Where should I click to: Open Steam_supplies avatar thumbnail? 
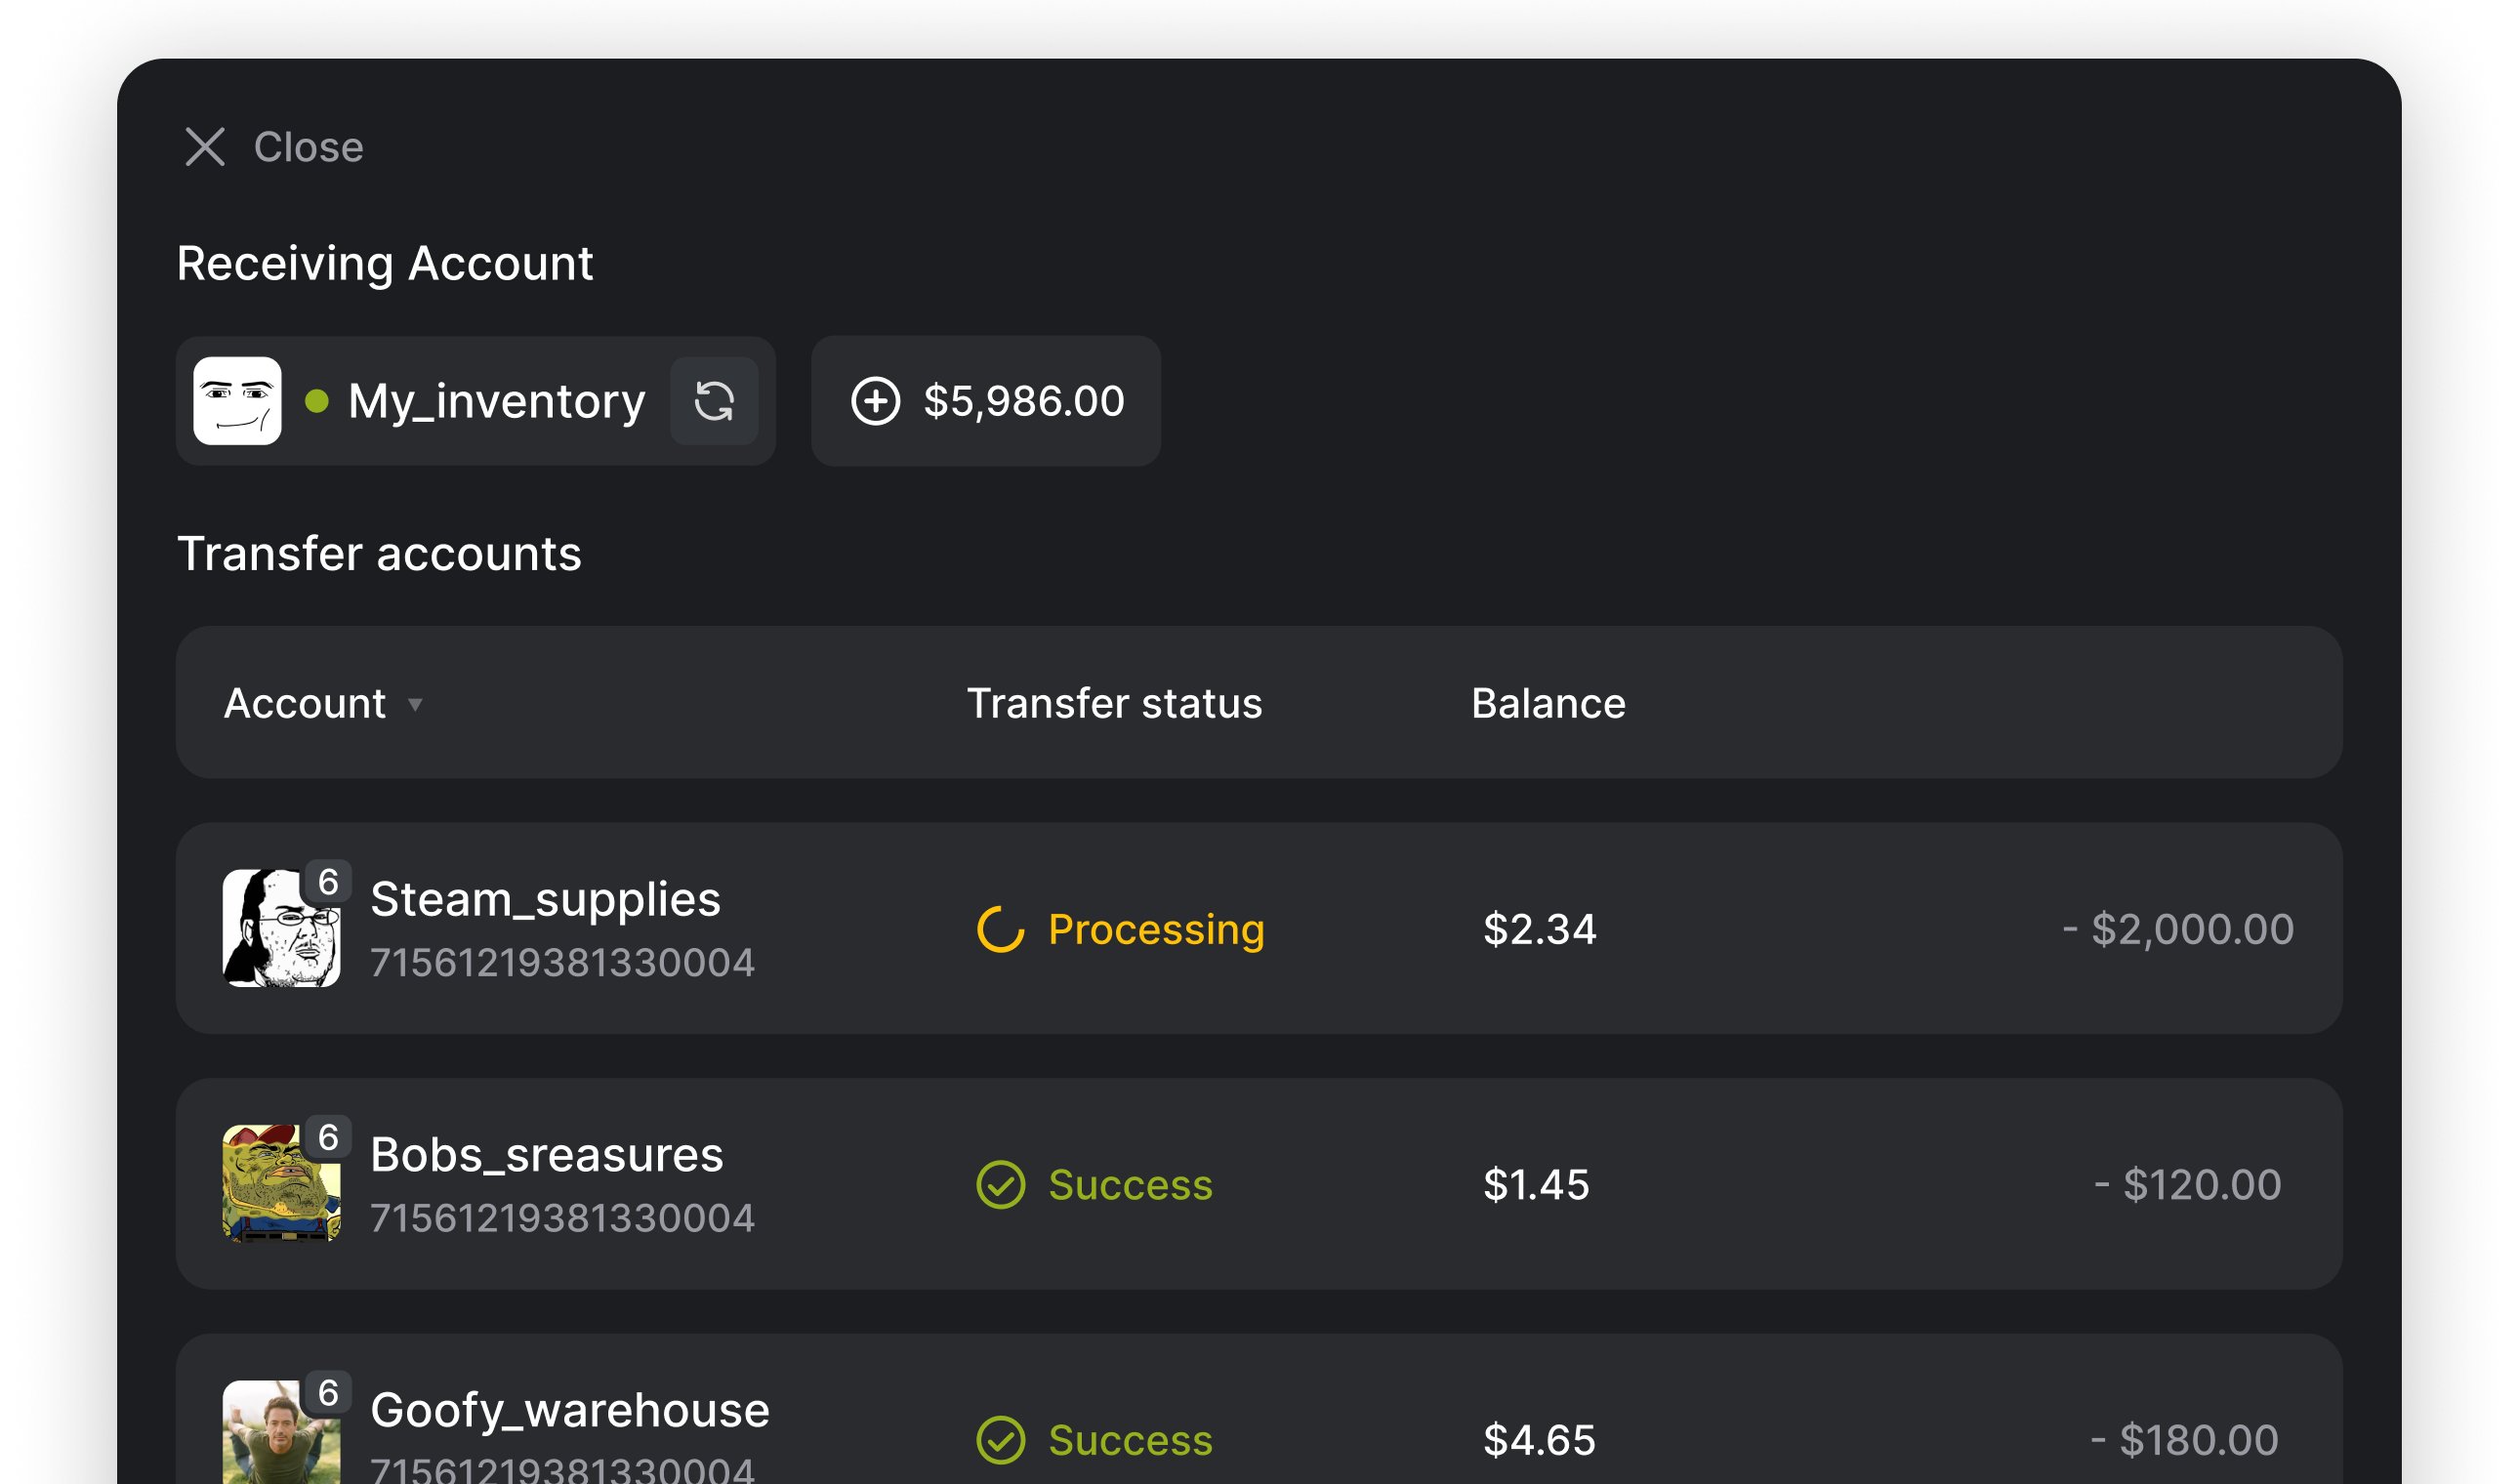pos(281,928)
